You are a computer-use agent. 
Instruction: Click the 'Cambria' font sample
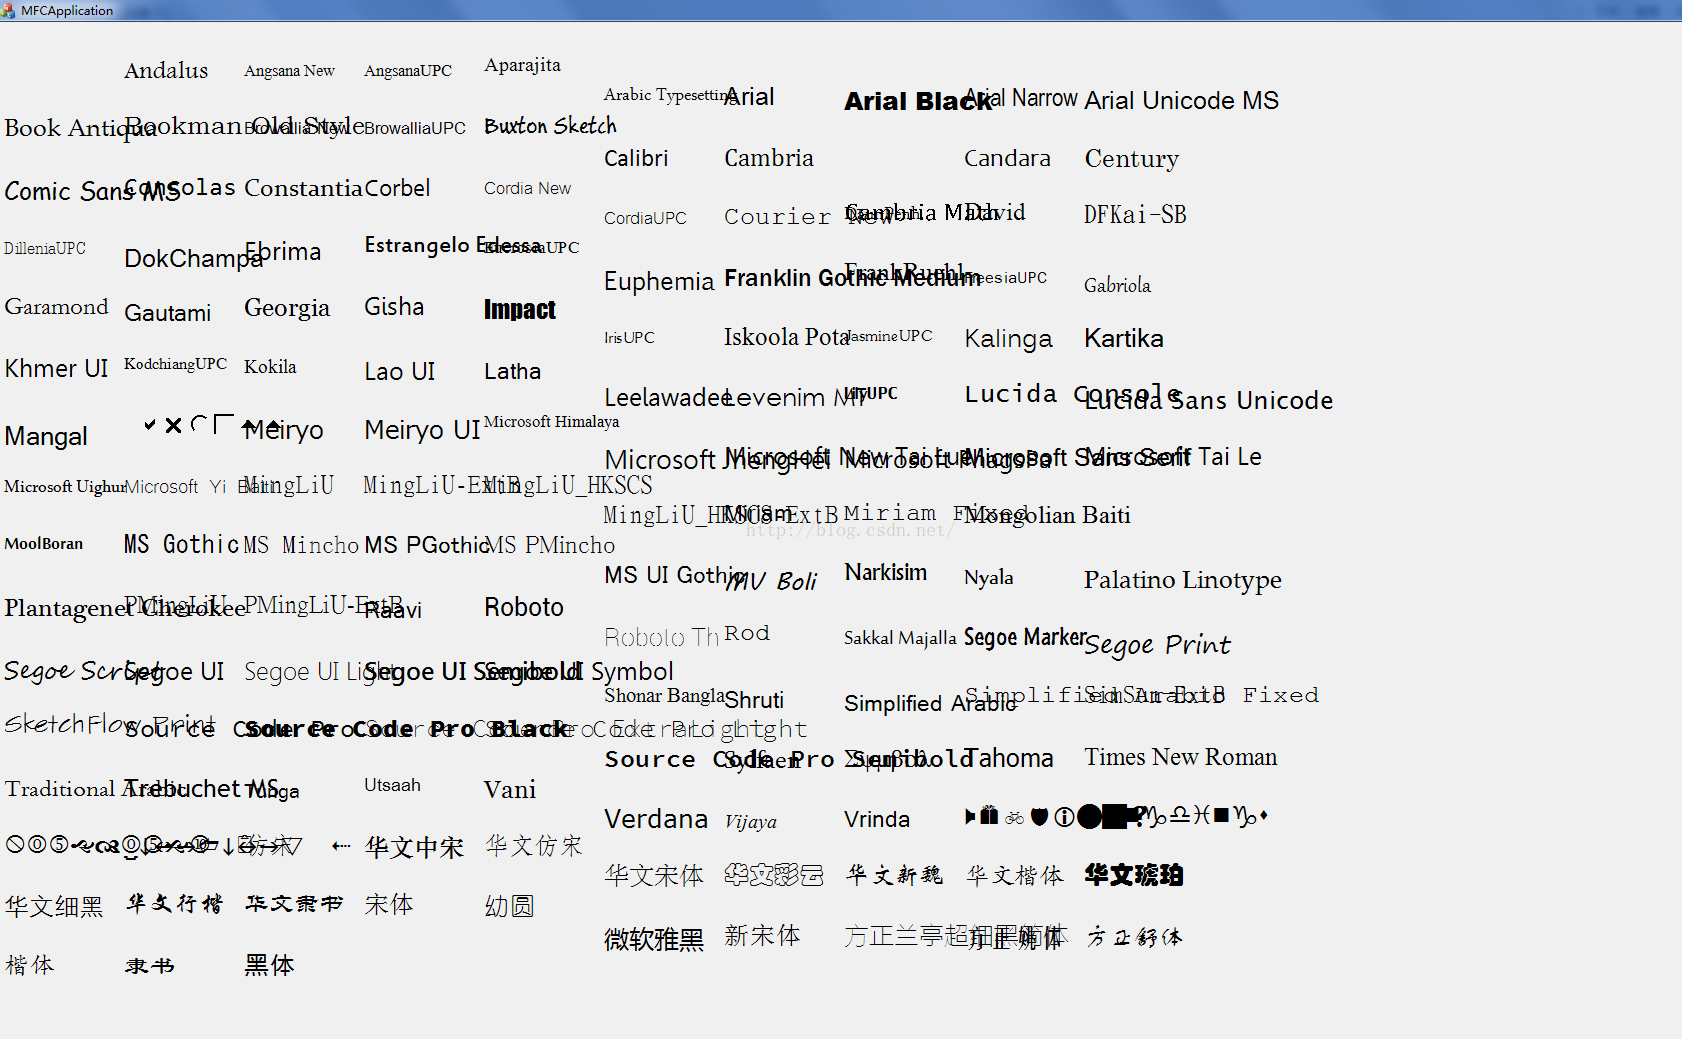[769, 158]
